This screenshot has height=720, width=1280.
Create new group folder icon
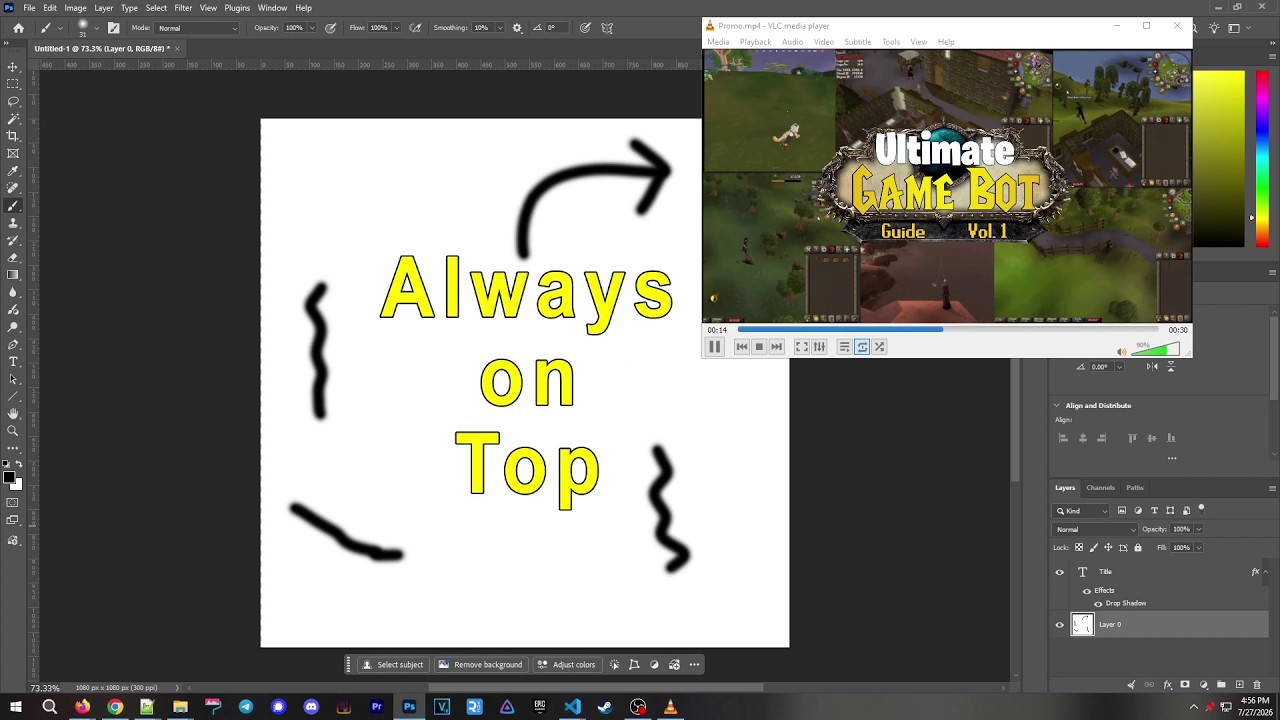[1221, 685]
